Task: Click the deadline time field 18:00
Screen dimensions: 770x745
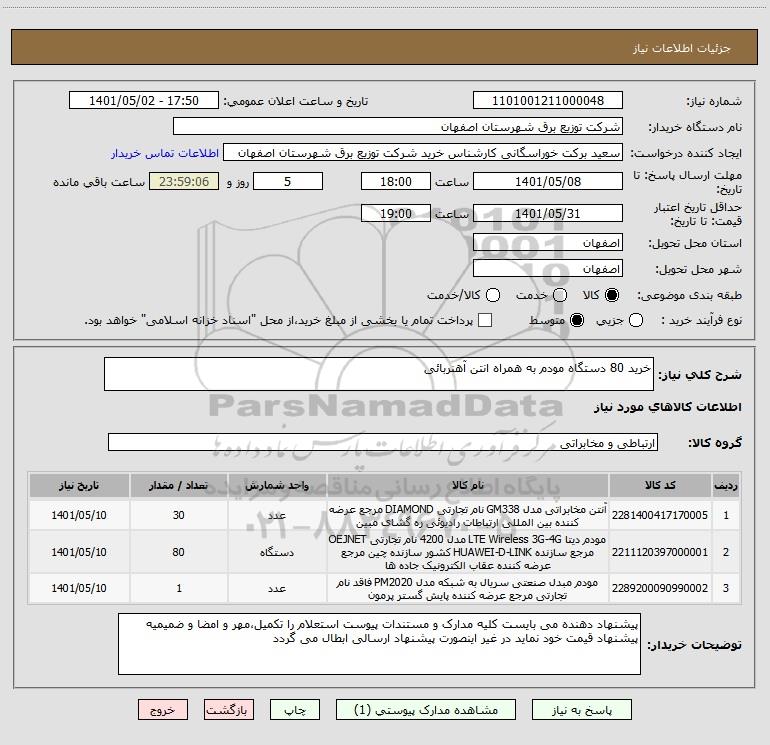Action: point(396,181)
